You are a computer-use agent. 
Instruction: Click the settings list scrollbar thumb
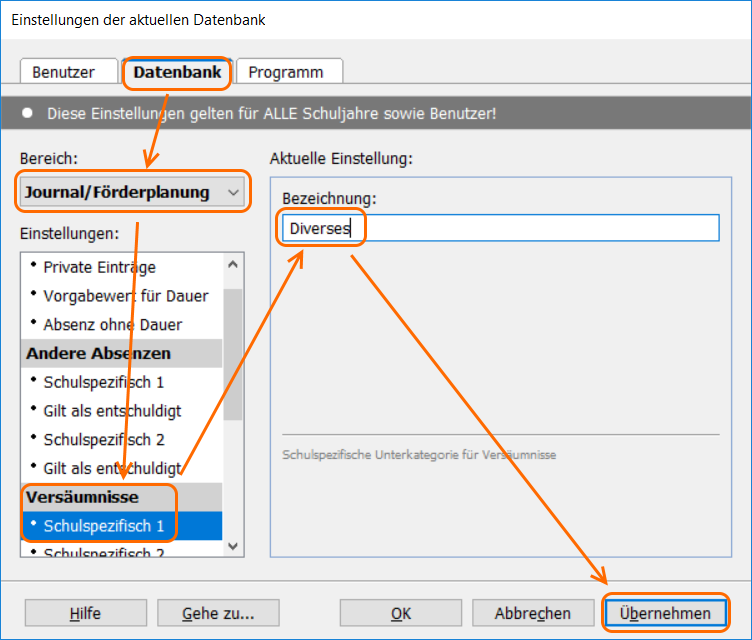pos(232,355)
